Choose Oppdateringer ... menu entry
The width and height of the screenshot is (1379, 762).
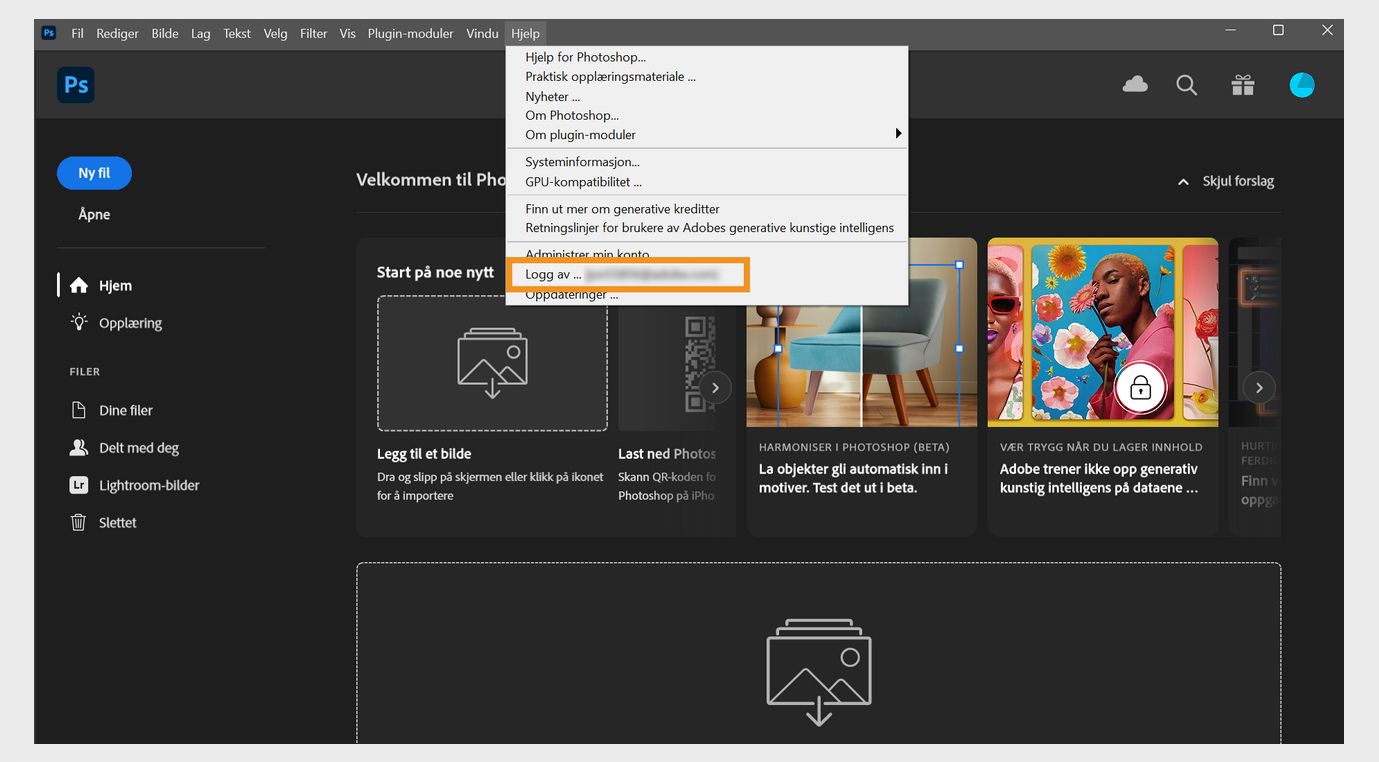707,294
